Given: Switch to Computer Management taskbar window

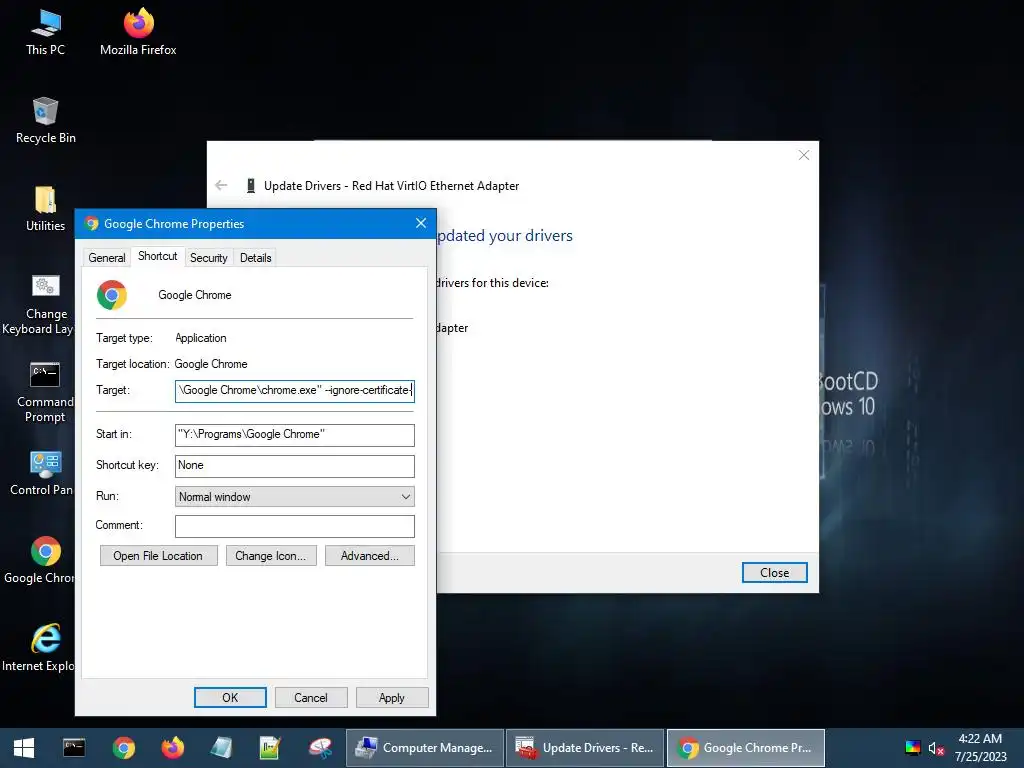Looking at the screenshot, I should click(x=425, y=748).
